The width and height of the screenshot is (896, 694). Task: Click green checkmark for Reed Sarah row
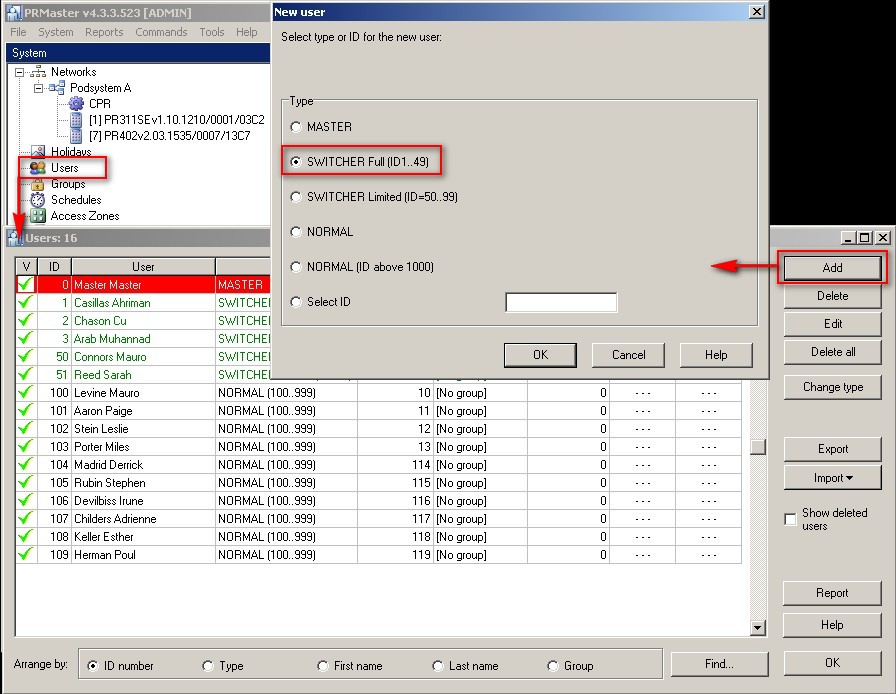click(x=25, y=374)
